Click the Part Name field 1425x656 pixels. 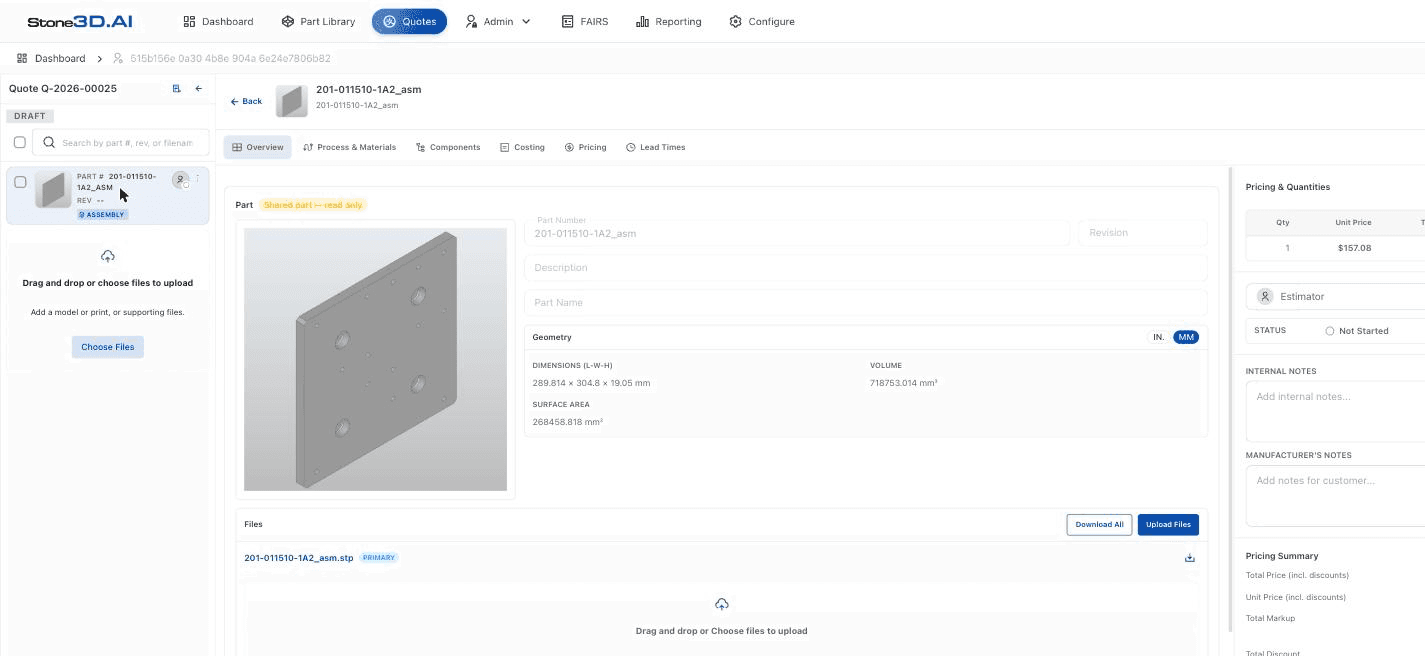(x=865, y=303)
